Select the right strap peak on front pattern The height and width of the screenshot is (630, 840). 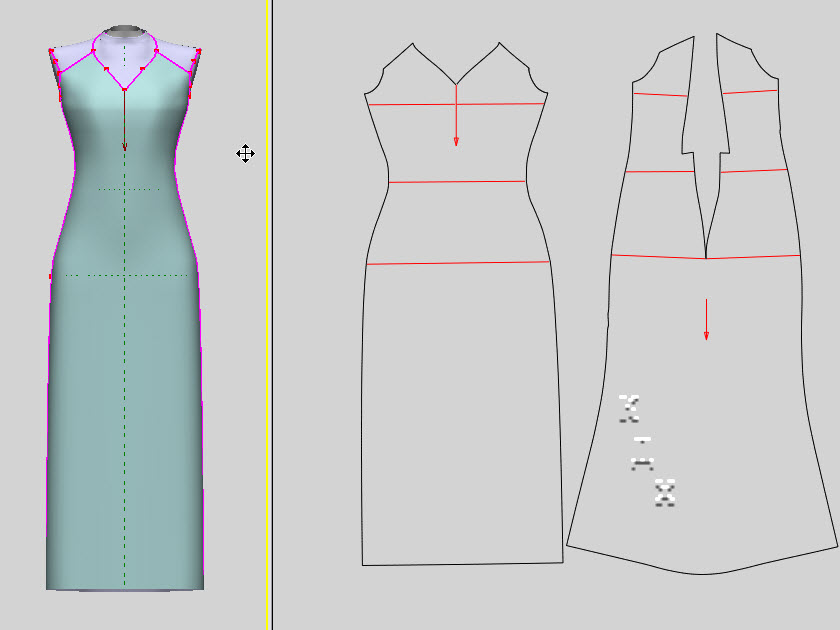click(499, 43)
